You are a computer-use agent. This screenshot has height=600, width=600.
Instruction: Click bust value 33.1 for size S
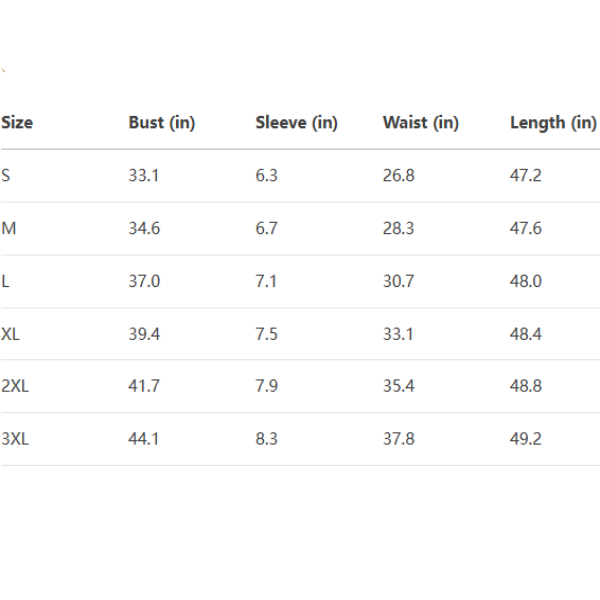tap(144, 176)
